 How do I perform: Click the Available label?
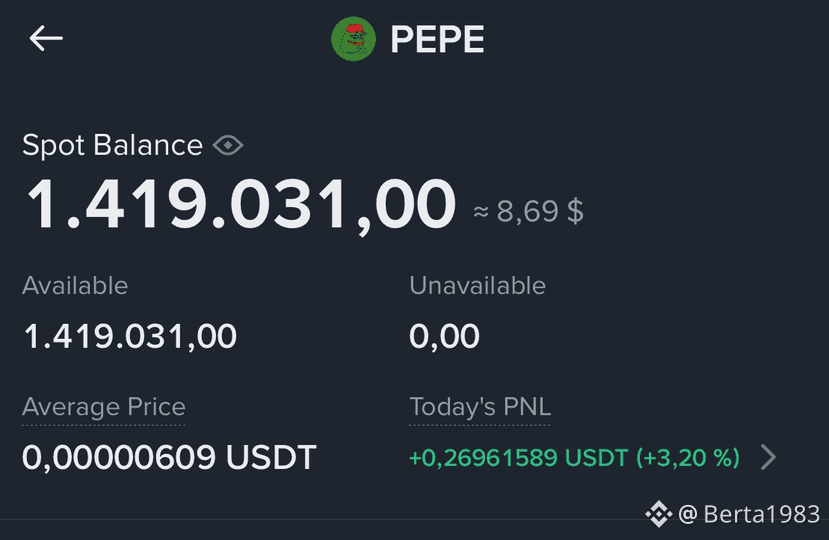[75, 286]
